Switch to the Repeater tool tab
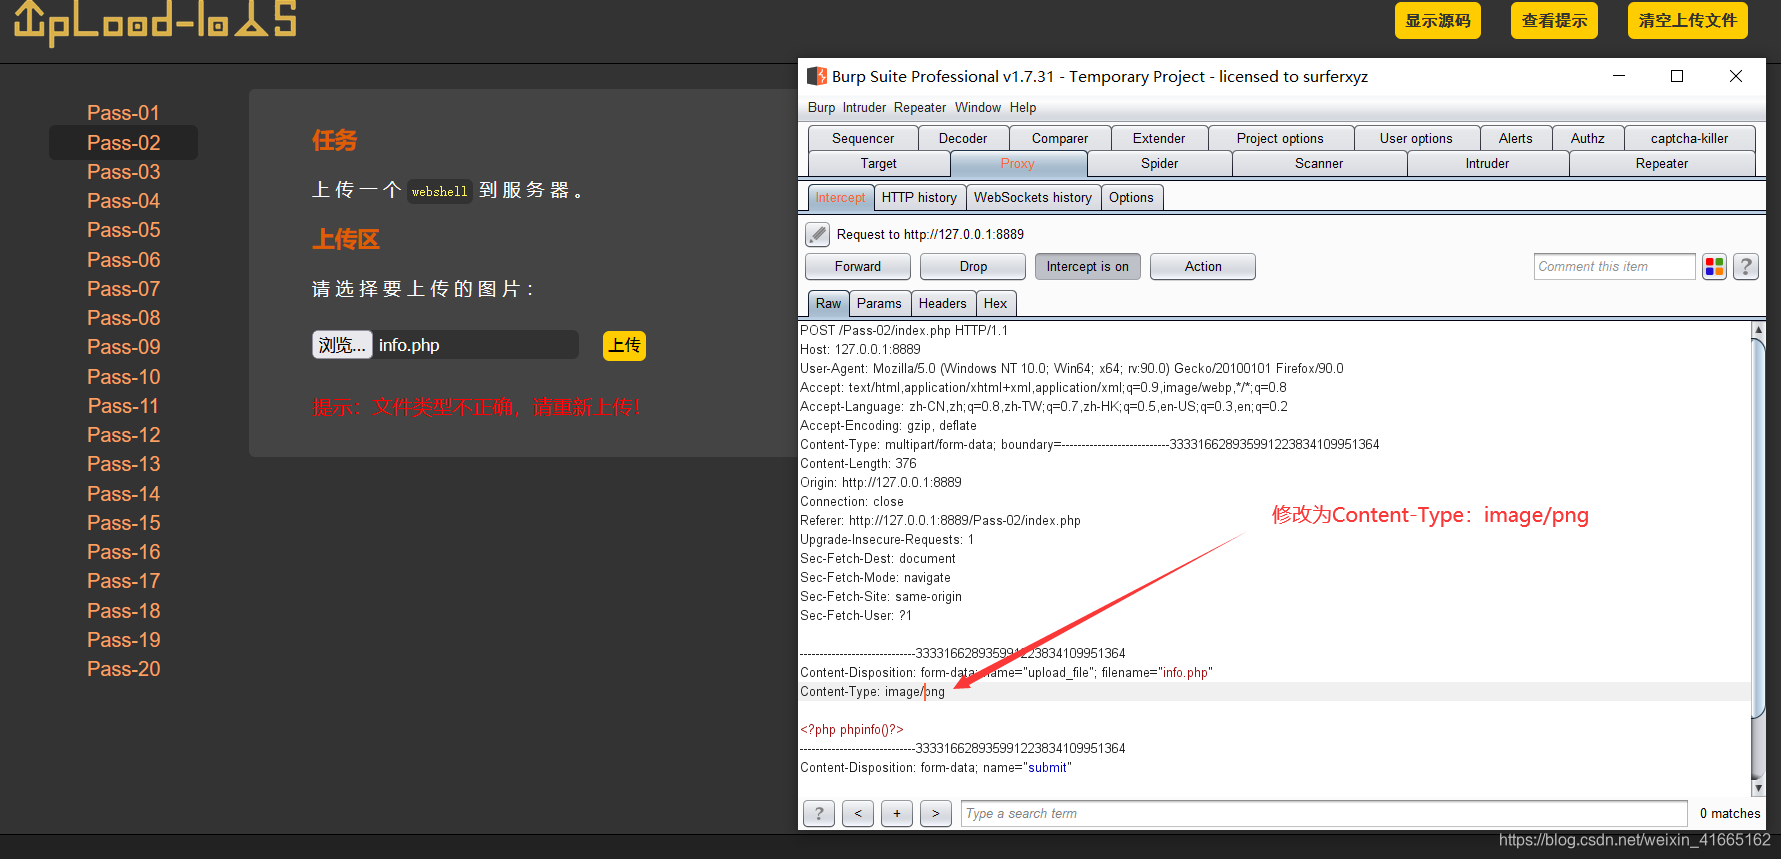The width and height of the screenshot is (1781, 859). 1662,163
